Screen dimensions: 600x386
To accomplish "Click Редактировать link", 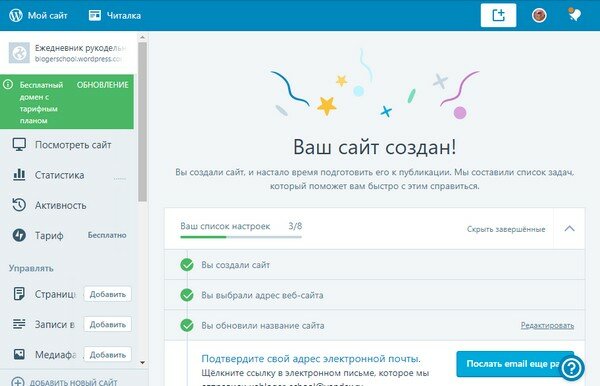I will (x=547, y=326).
